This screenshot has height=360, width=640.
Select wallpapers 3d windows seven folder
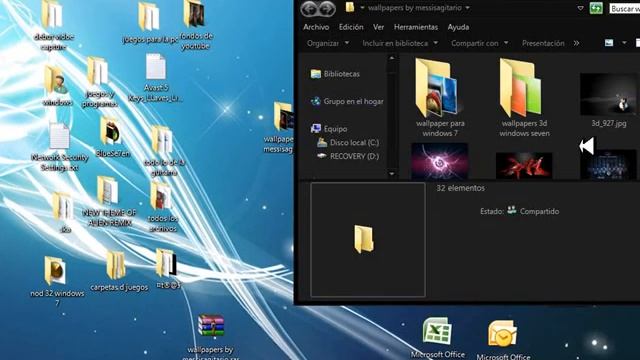coord(524,98)
